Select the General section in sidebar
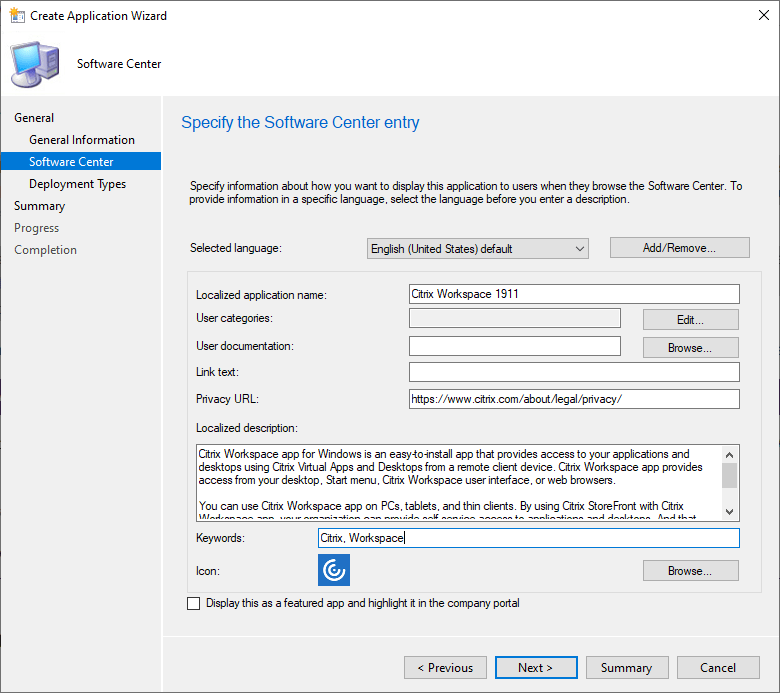The image size is (780, 693). click(x=34, y=118)
